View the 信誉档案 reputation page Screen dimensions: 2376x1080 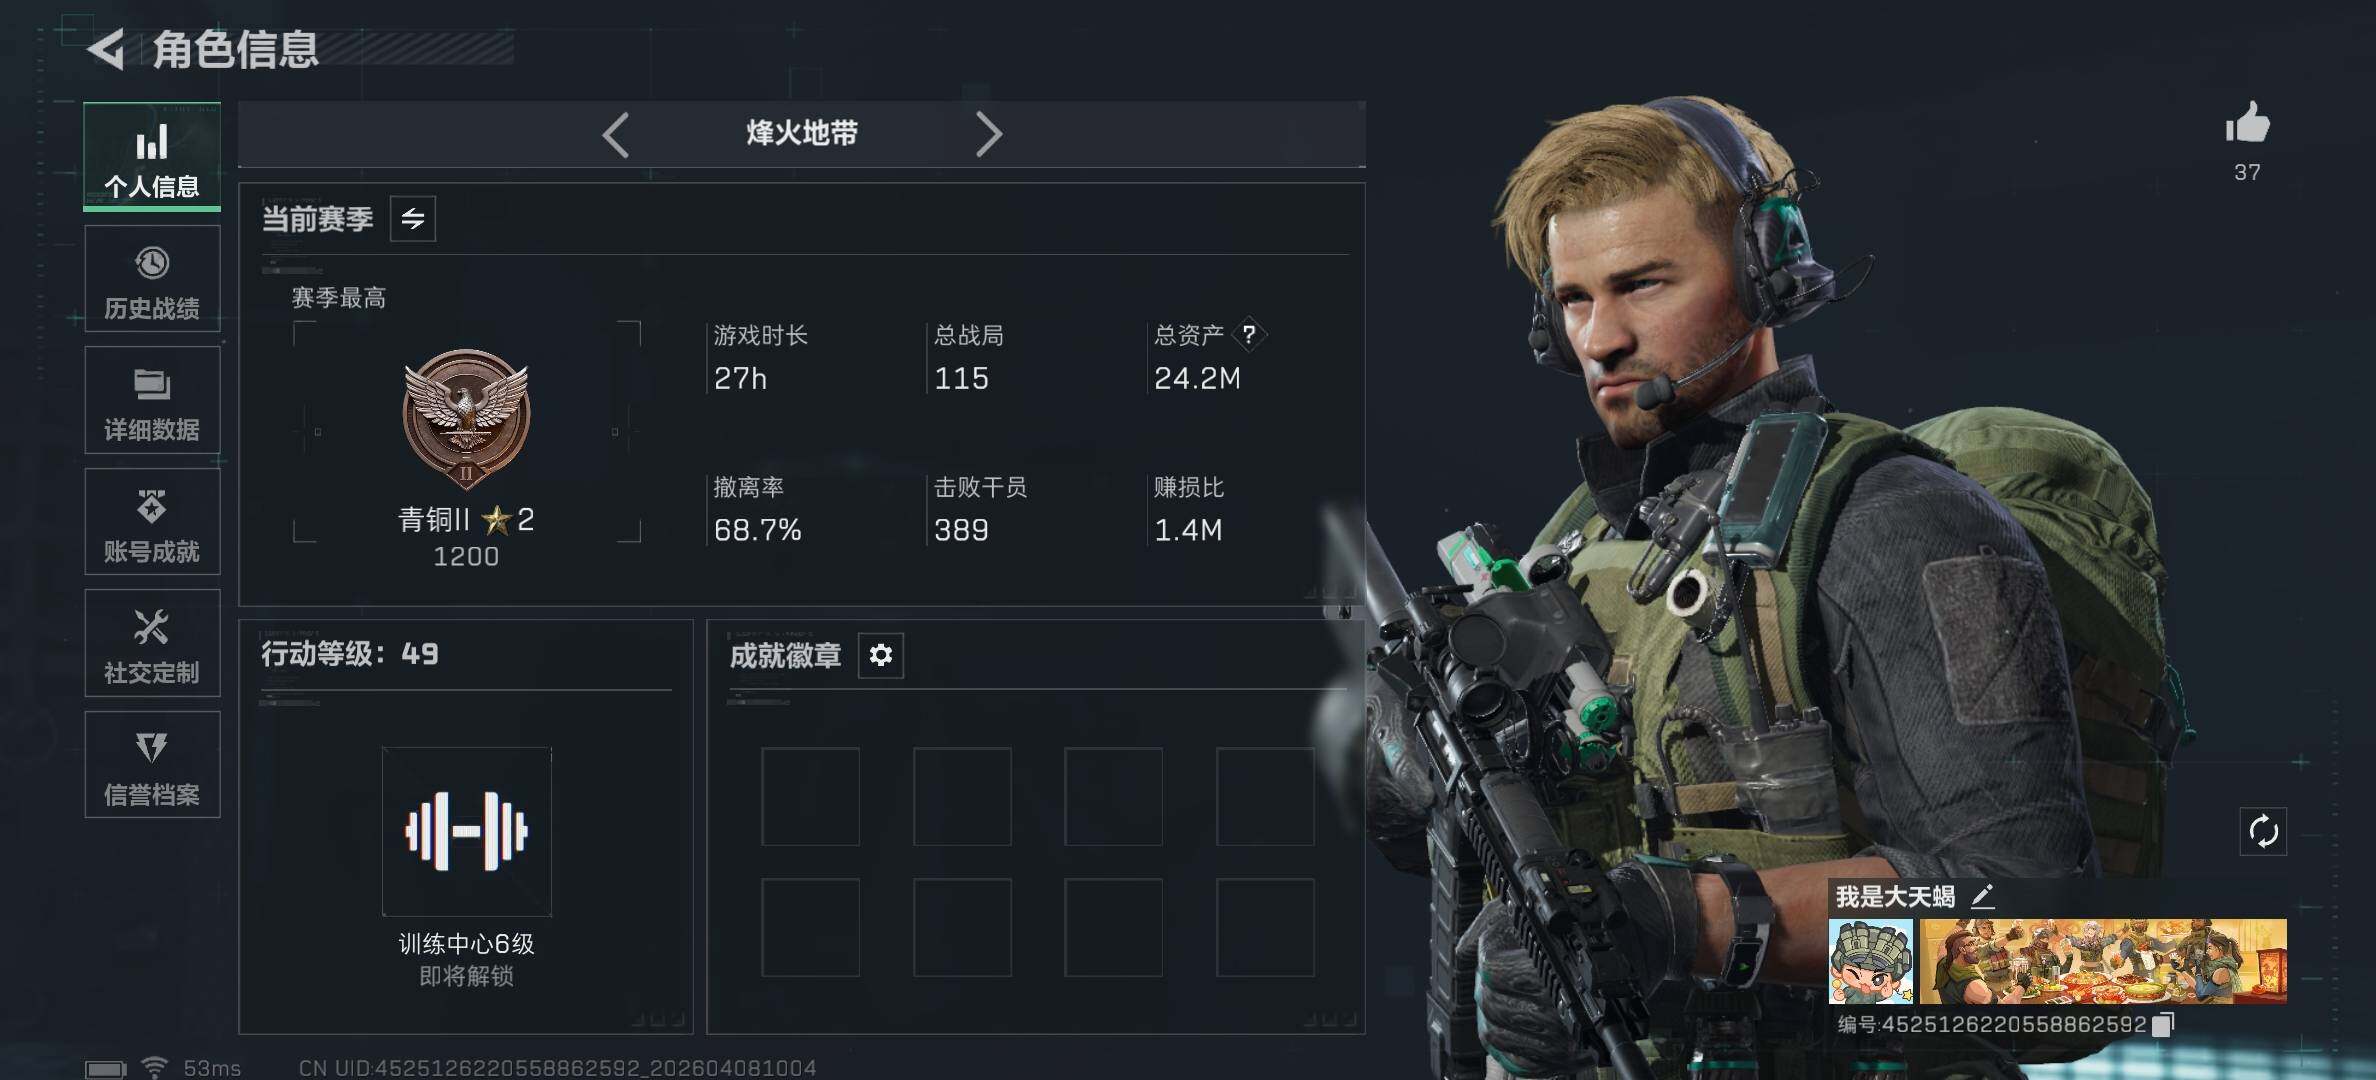pyautogui.click(x=152, y=765)
